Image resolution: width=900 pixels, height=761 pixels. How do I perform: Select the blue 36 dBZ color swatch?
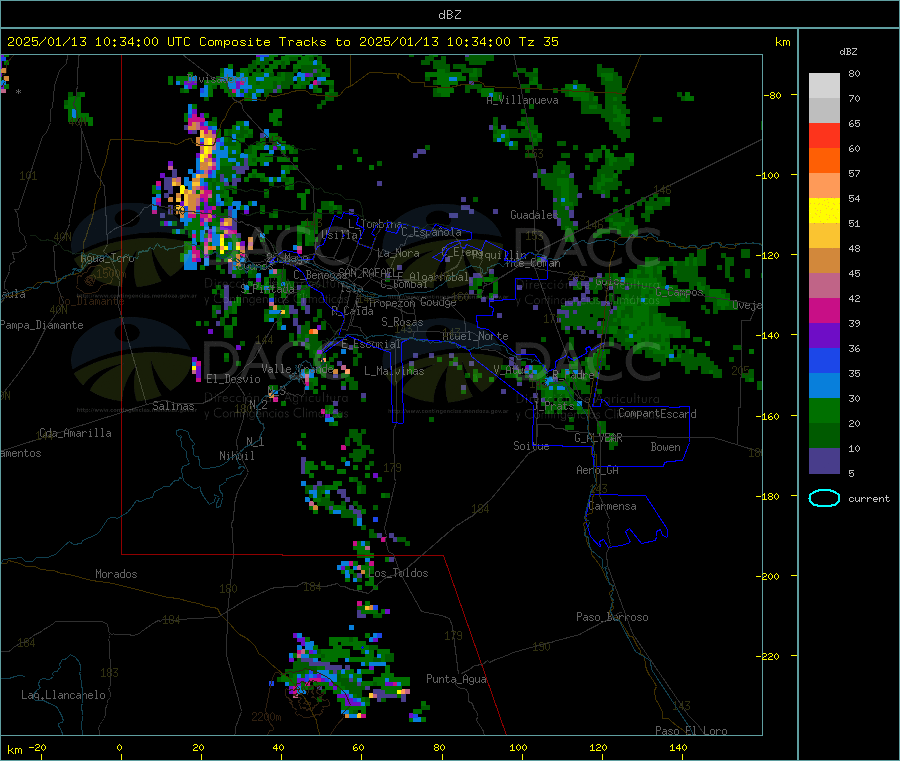point(824,360)
